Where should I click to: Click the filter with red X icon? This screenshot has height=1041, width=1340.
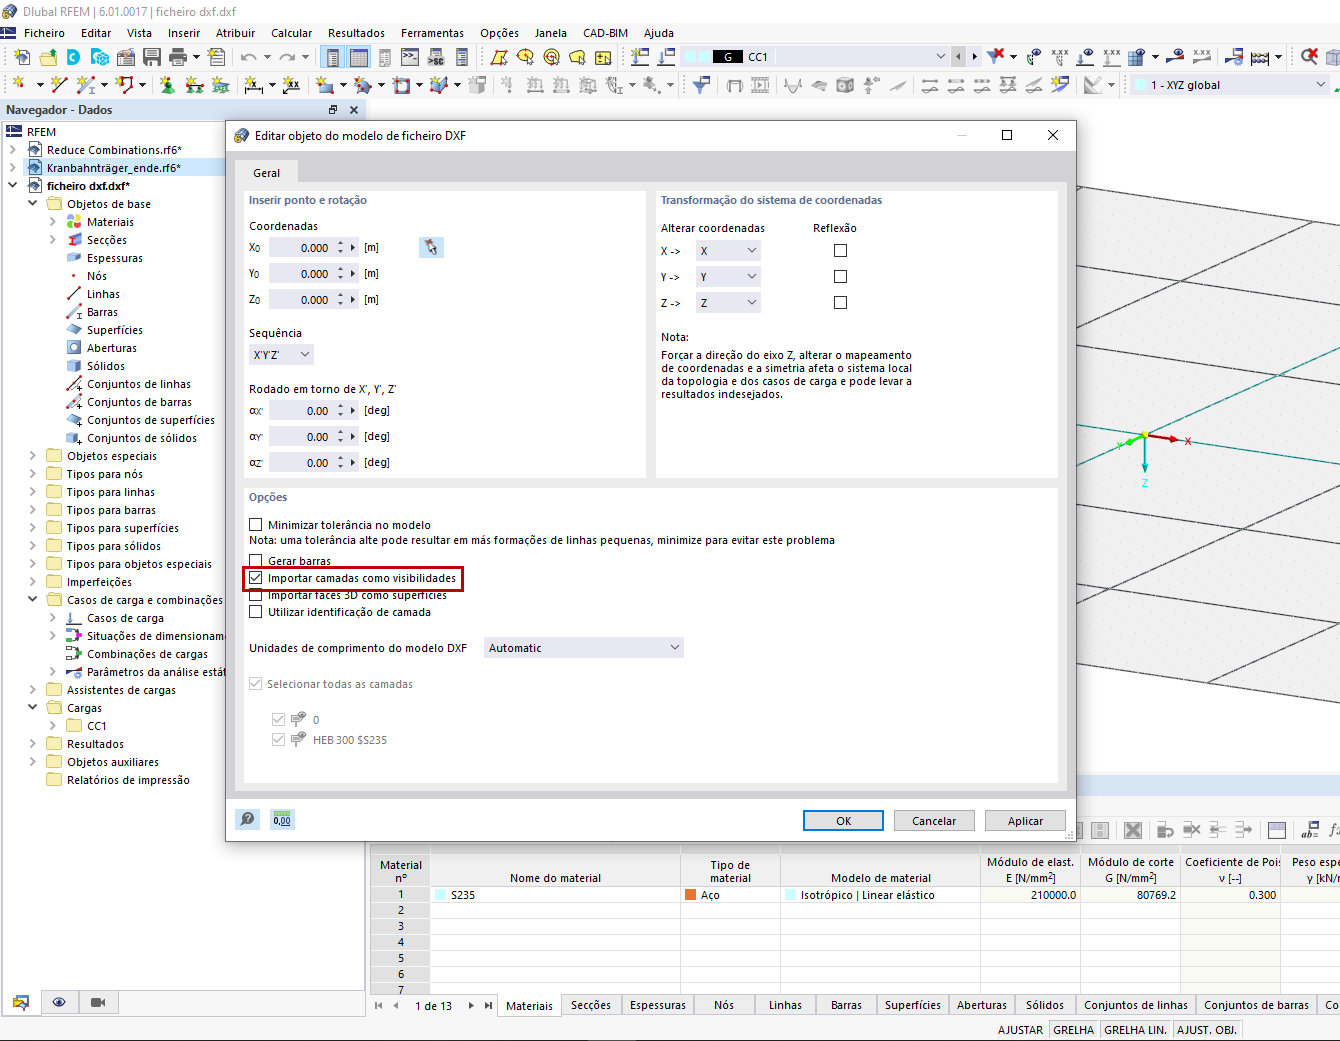pos(996,56)
